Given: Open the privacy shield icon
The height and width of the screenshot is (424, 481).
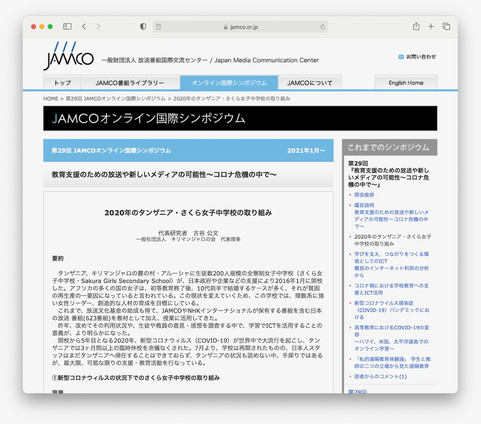Looking at the screenshot, I should (143, 26).
